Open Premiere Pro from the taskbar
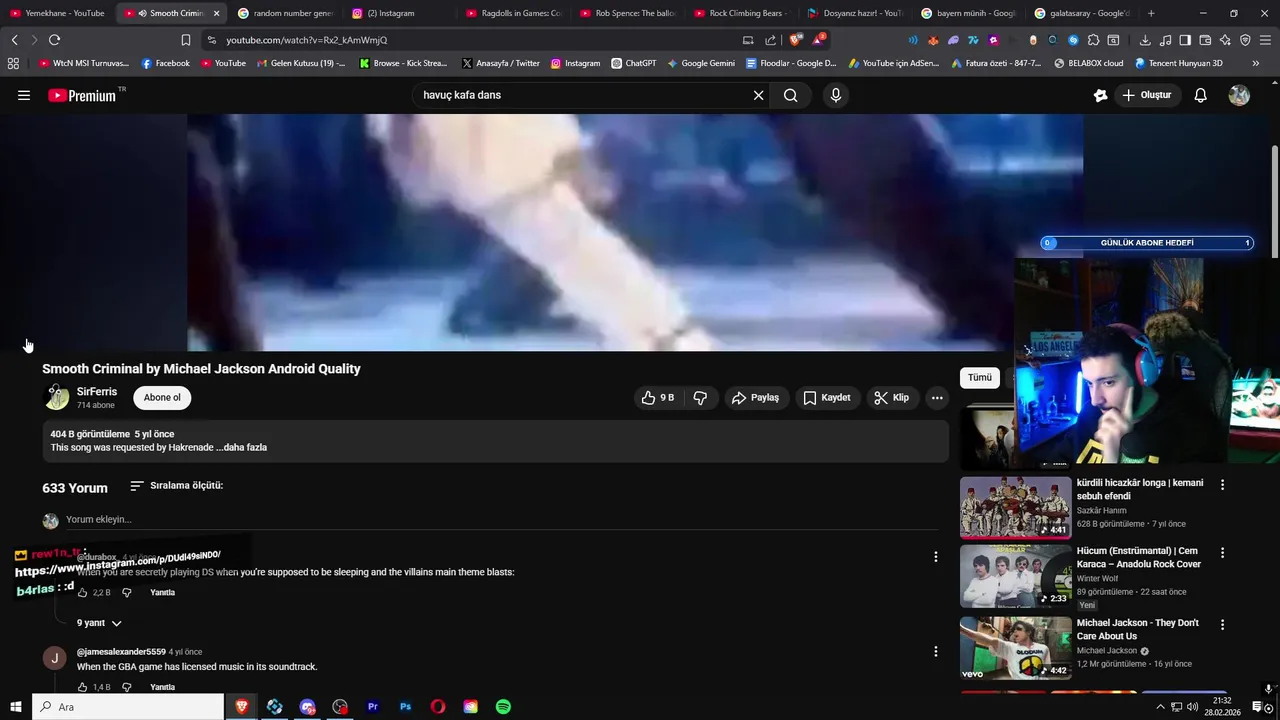The width and height of the screenshot is (1280, 720). 373,707
